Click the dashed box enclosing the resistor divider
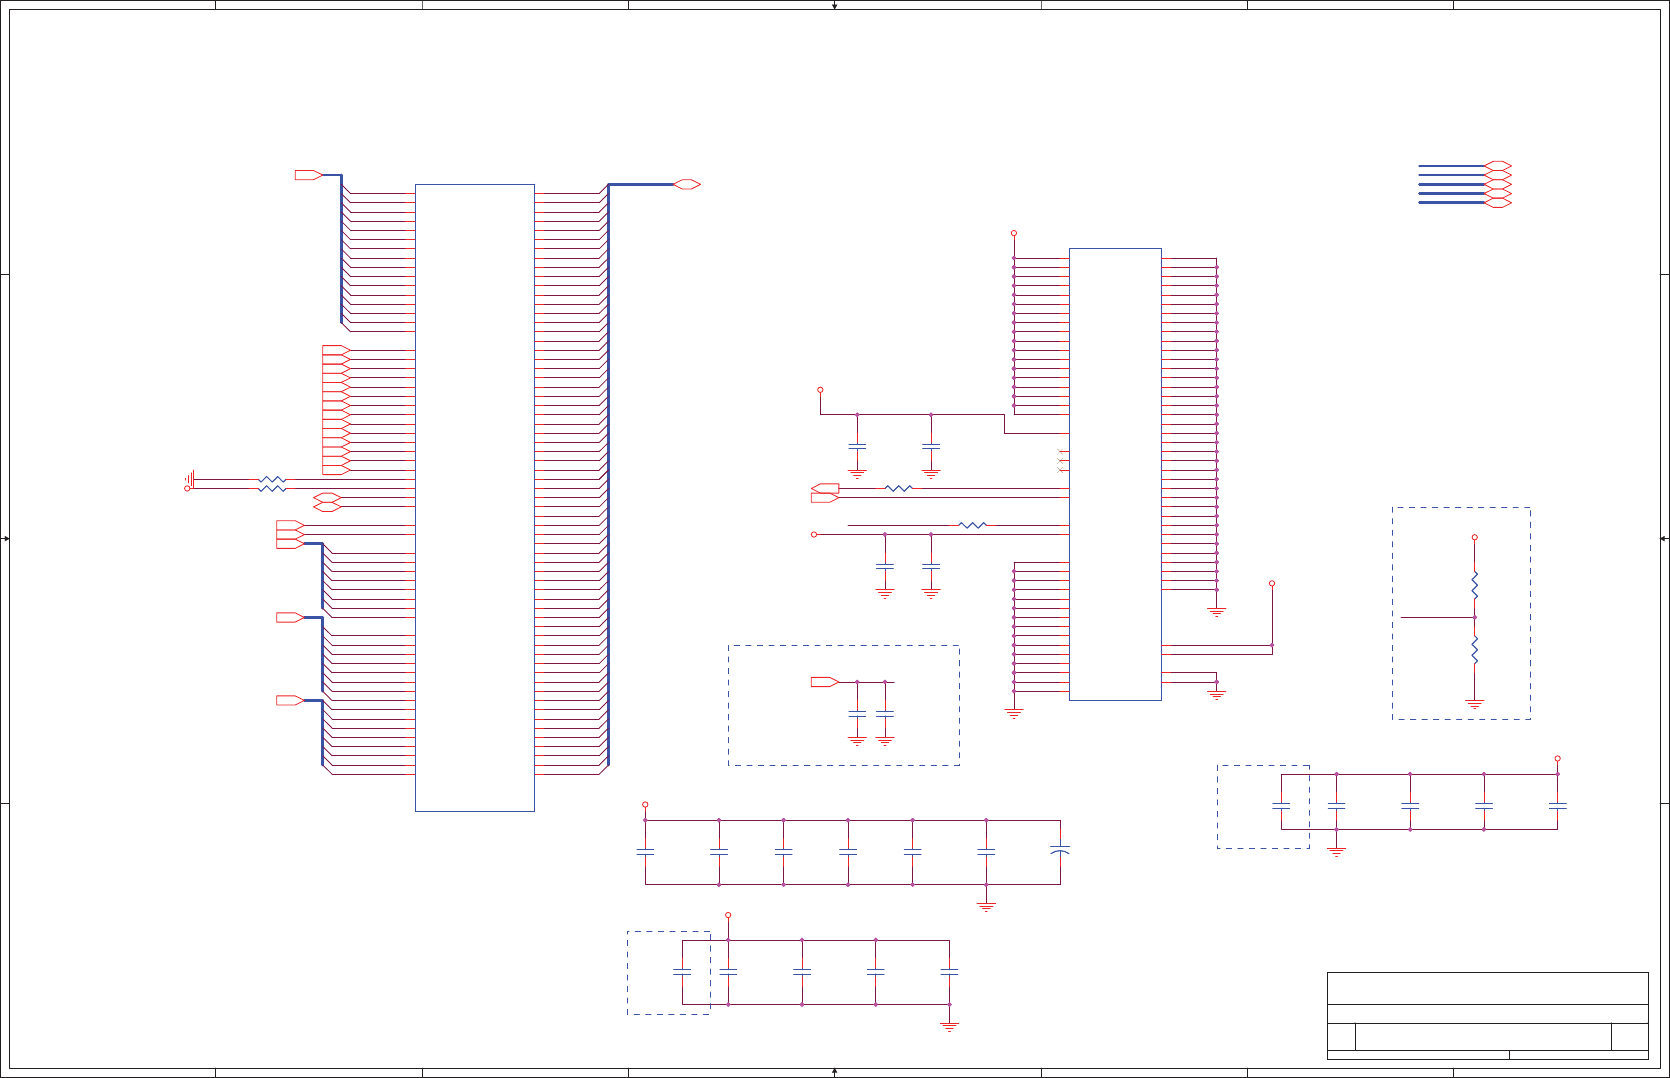This screenshot has height=1078, width=1670. pyautogui.click(x=1461, y=613)
